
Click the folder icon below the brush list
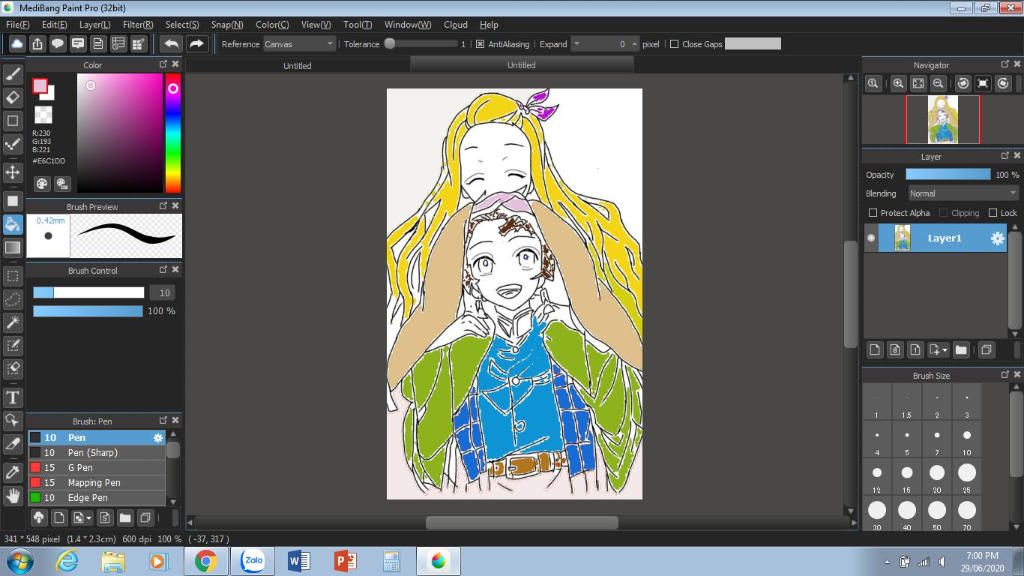pos(125,518)
